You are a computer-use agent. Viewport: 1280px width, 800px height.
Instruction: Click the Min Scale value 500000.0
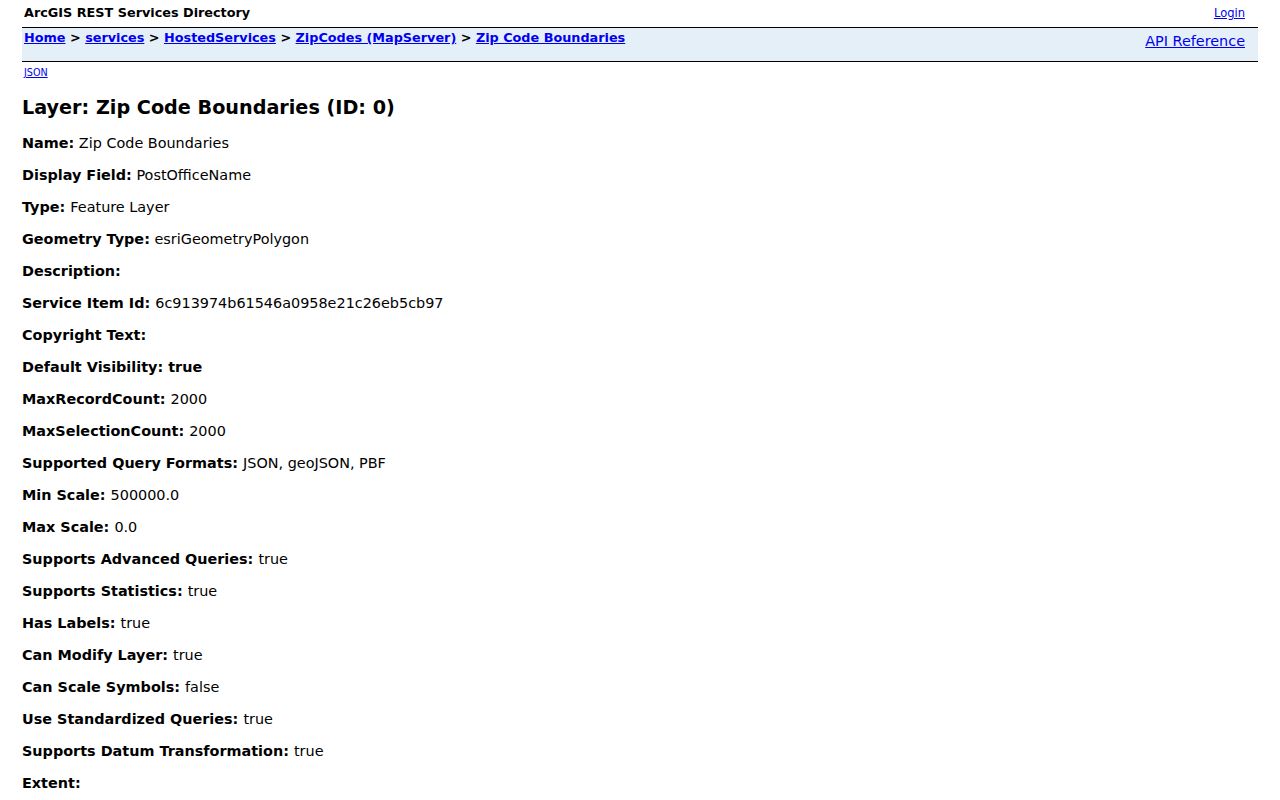[145, 495]
